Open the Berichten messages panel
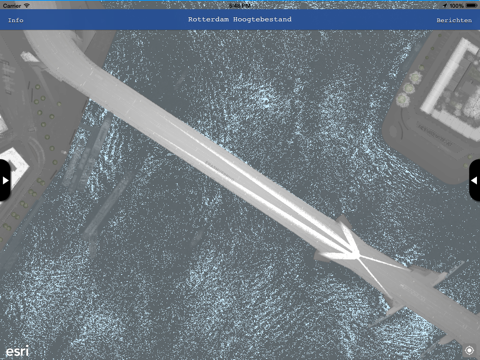The width and height of the screenshot is (480, 360). coord(454,20)
